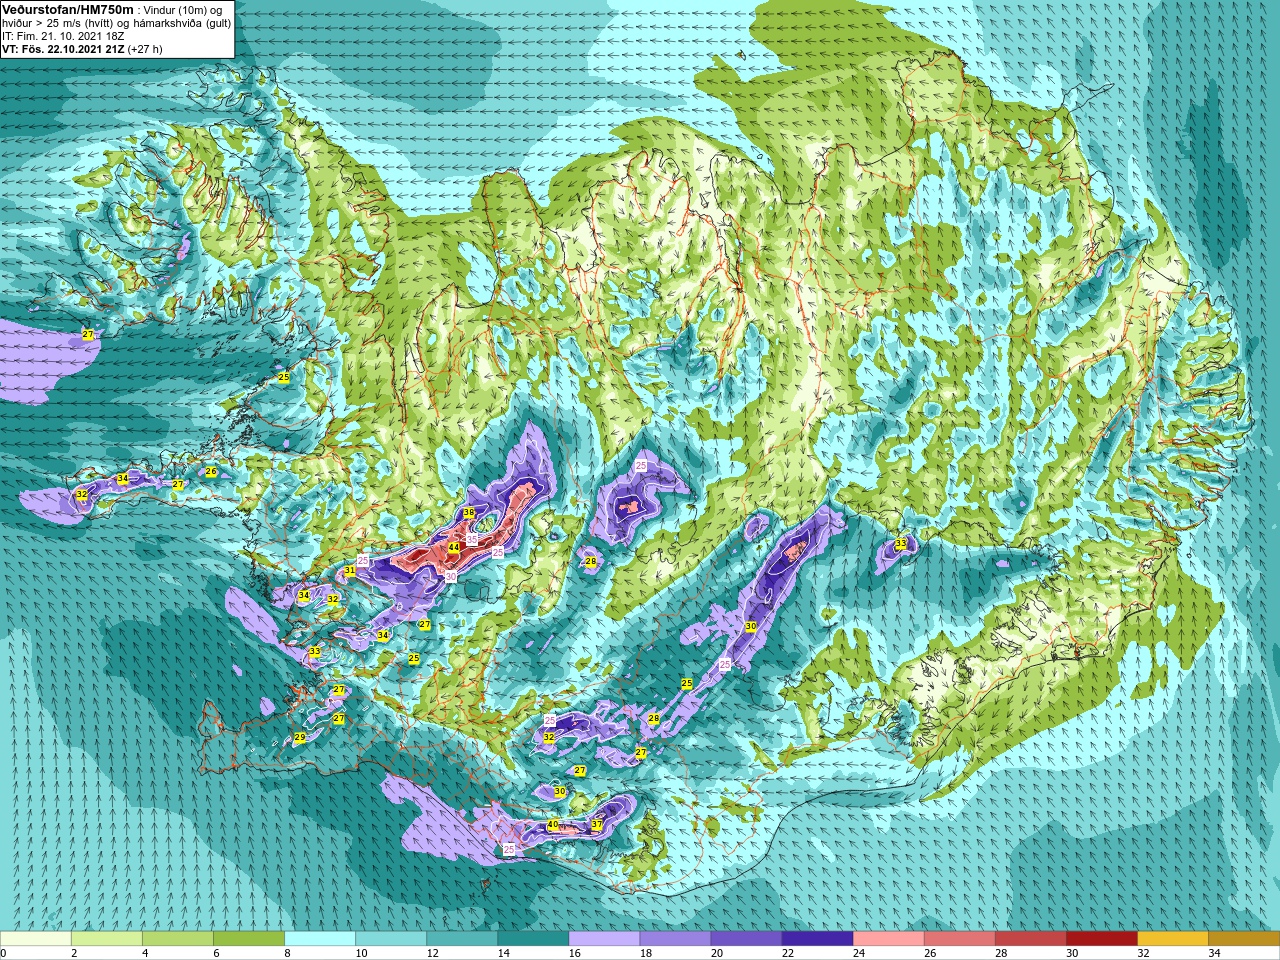Click the 26–28 m/s salmon legend swatch
Screen dimensions: 1280x960
(x=959, y=939)
